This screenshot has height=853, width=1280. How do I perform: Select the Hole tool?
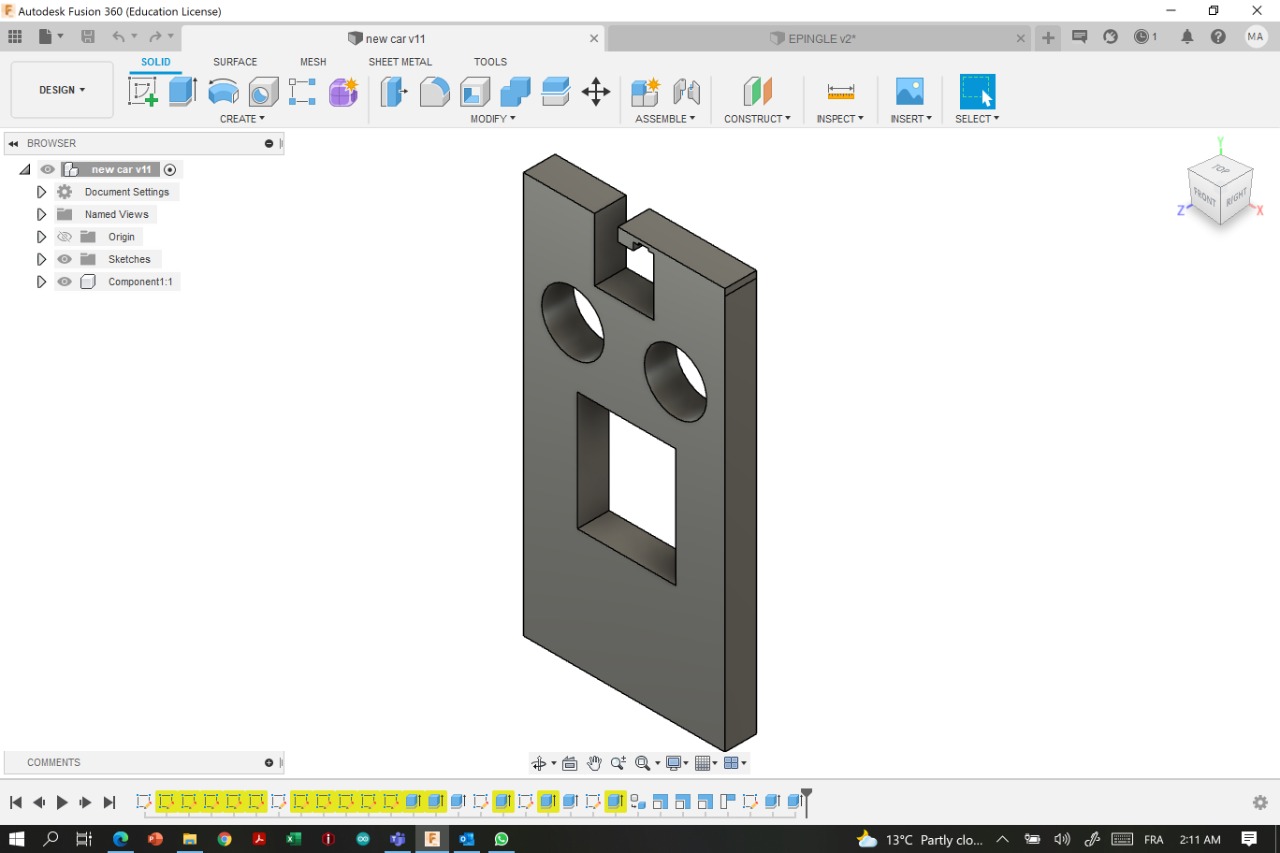(263, 92)
